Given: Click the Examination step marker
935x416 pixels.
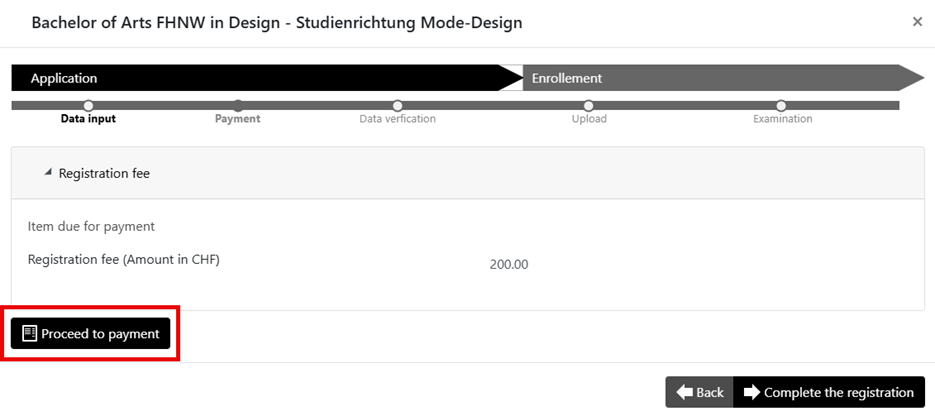Looking at the screenshot, I should coord(782,105).
